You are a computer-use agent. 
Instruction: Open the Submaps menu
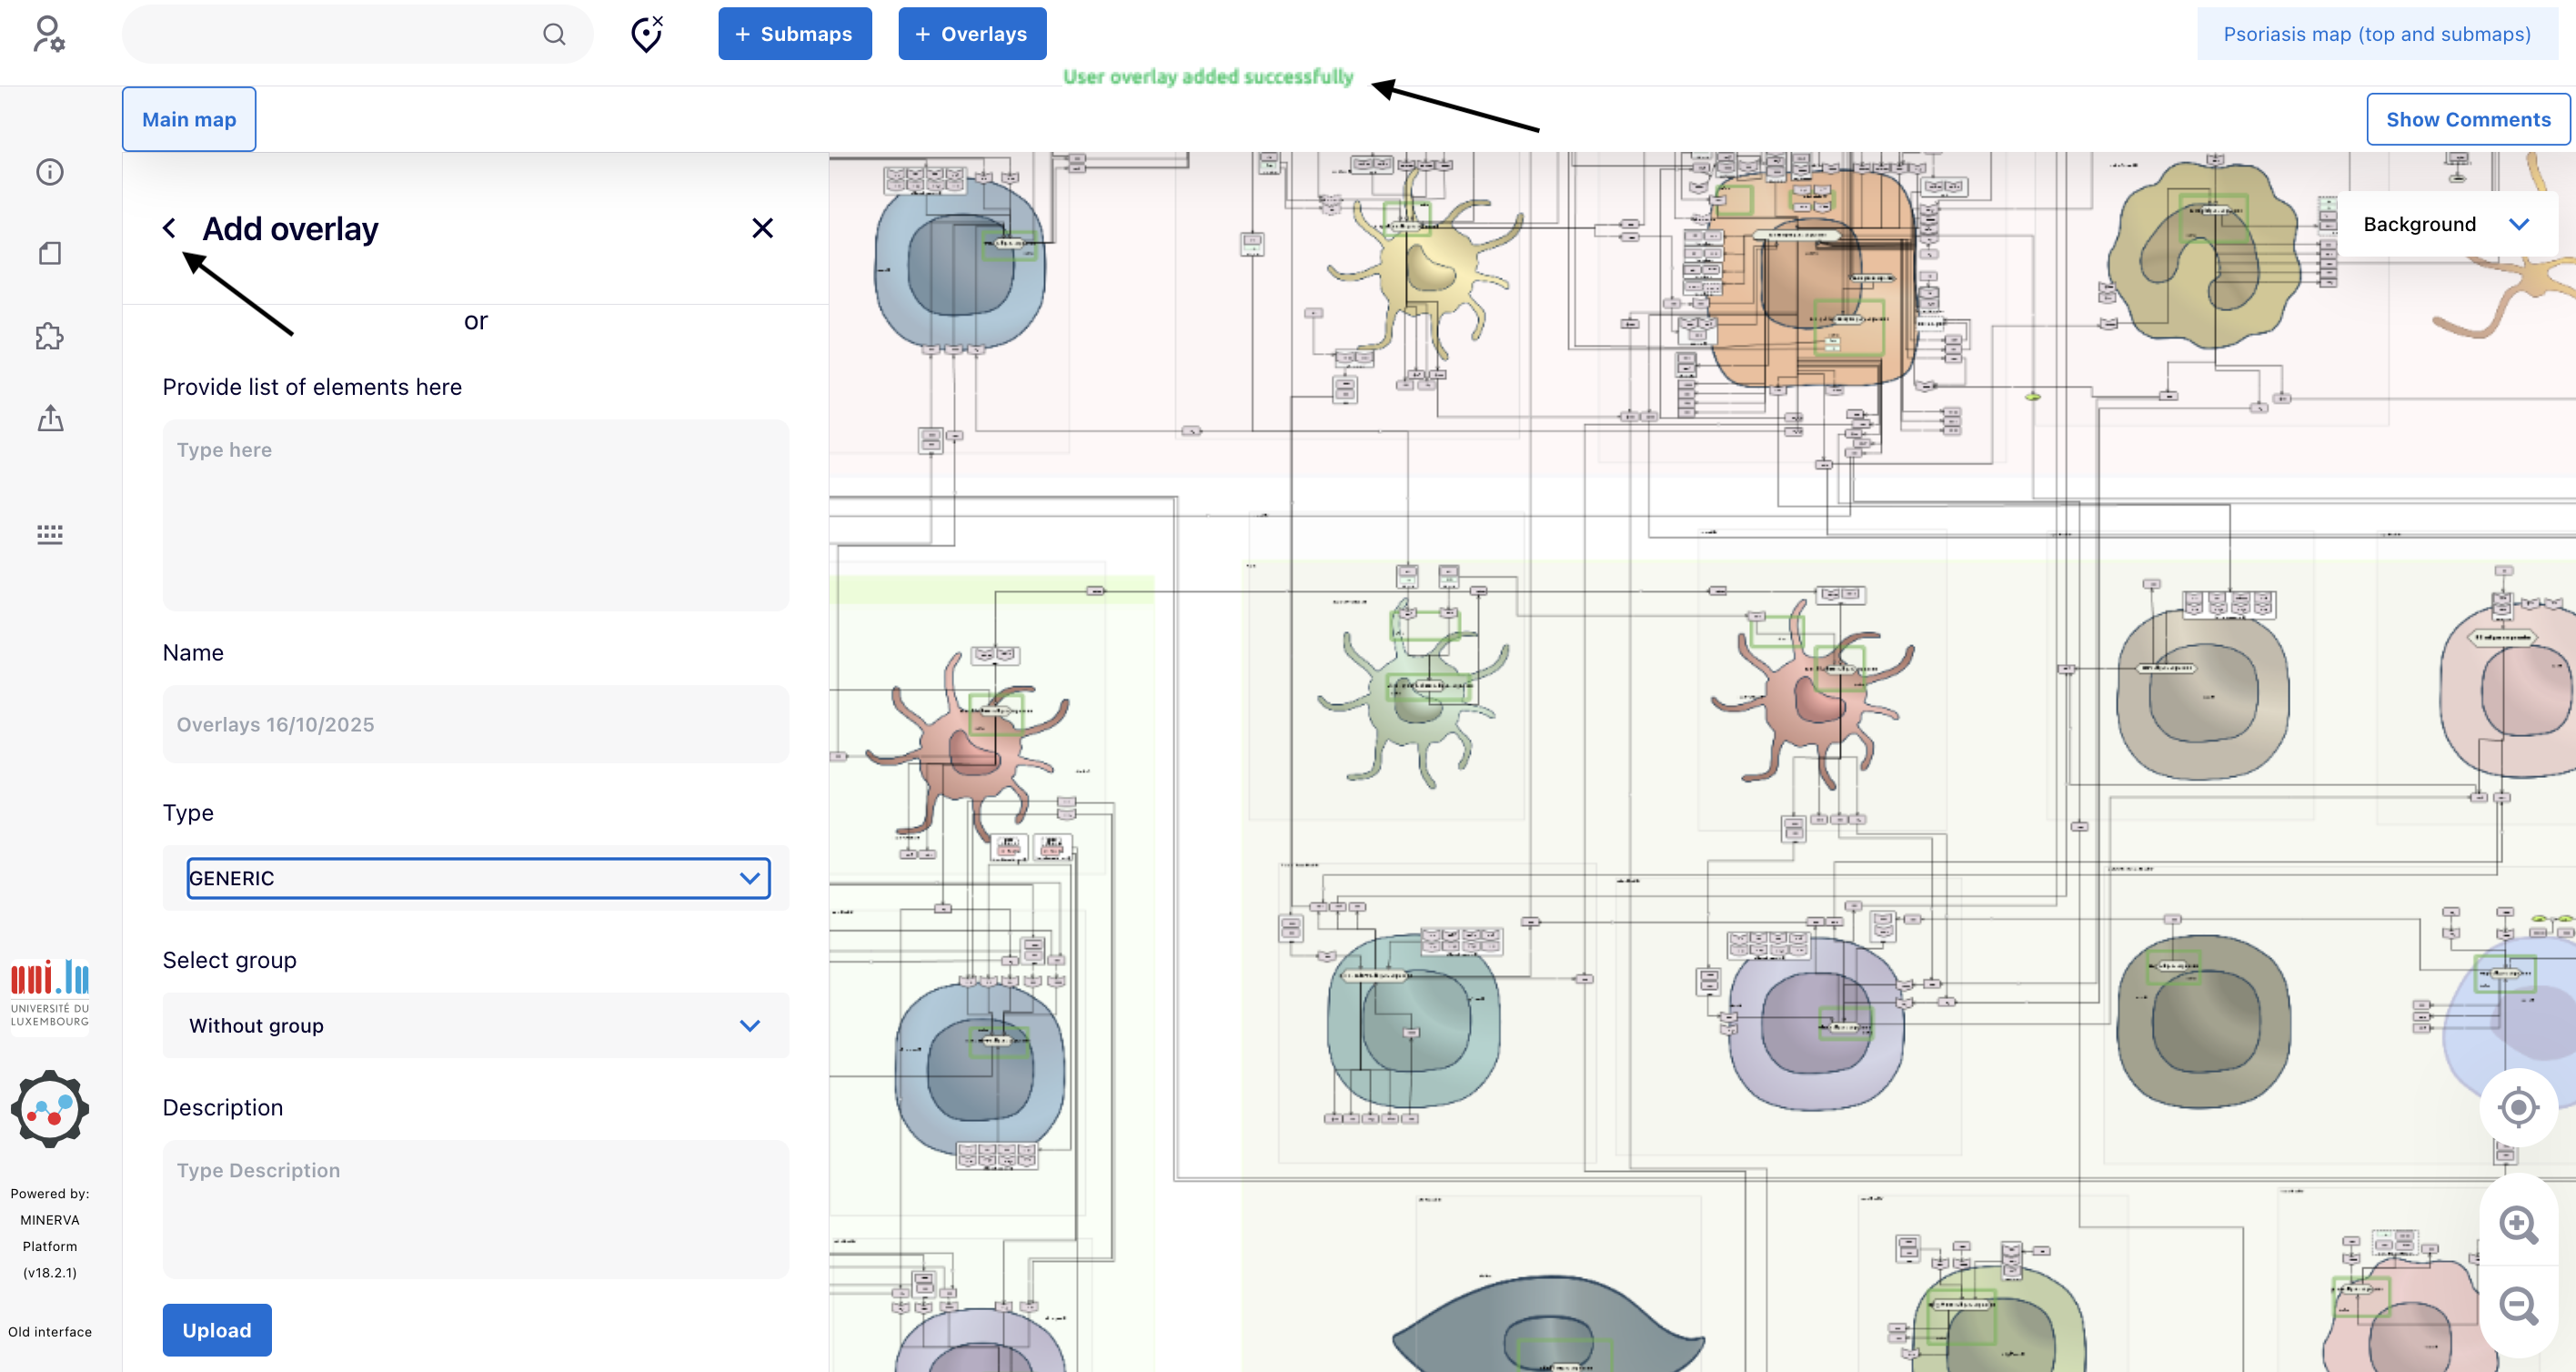(x=794, y=34)
